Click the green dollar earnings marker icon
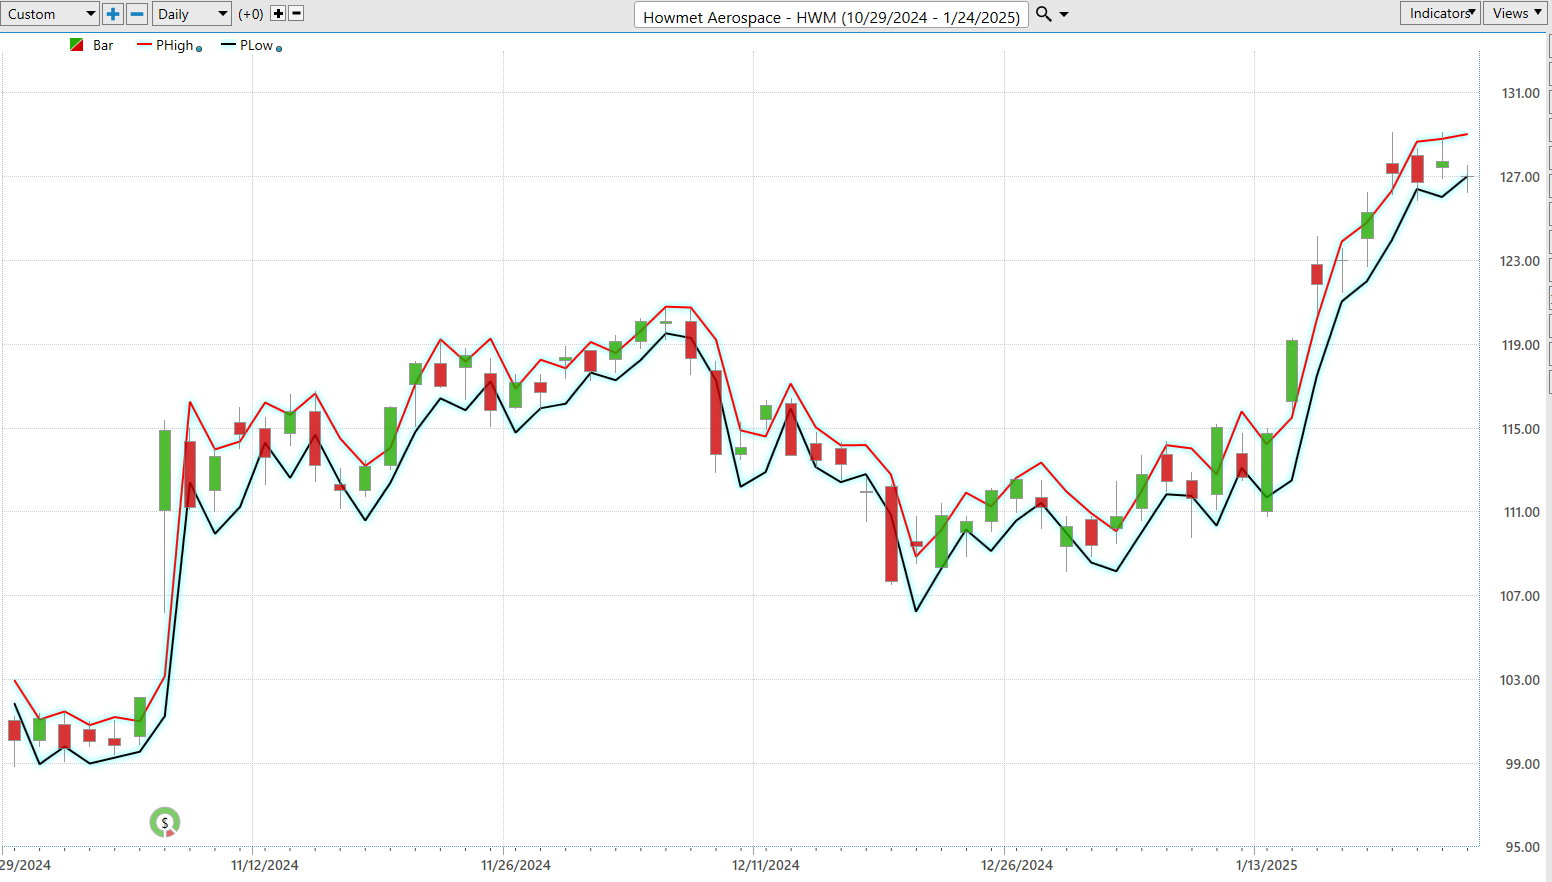This screenshot has width=1552, height=882. (165, 823)
